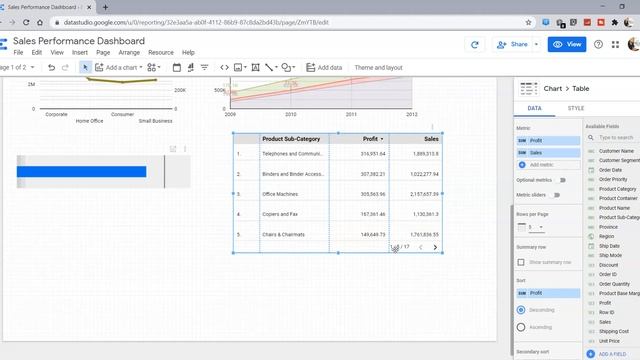Click the blue plus icon beside ADD A FIELD
640x360 pixels.
click(590, 354)
